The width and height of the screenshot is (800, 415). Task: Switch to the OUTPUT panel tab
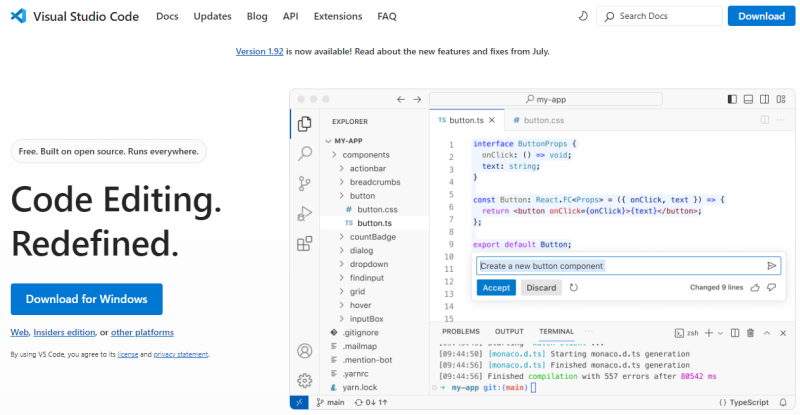point(509,332)
